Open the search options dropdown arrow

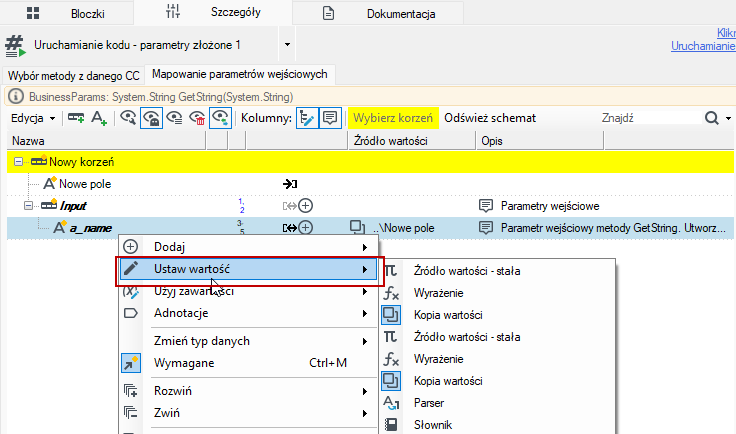(728, 118)
